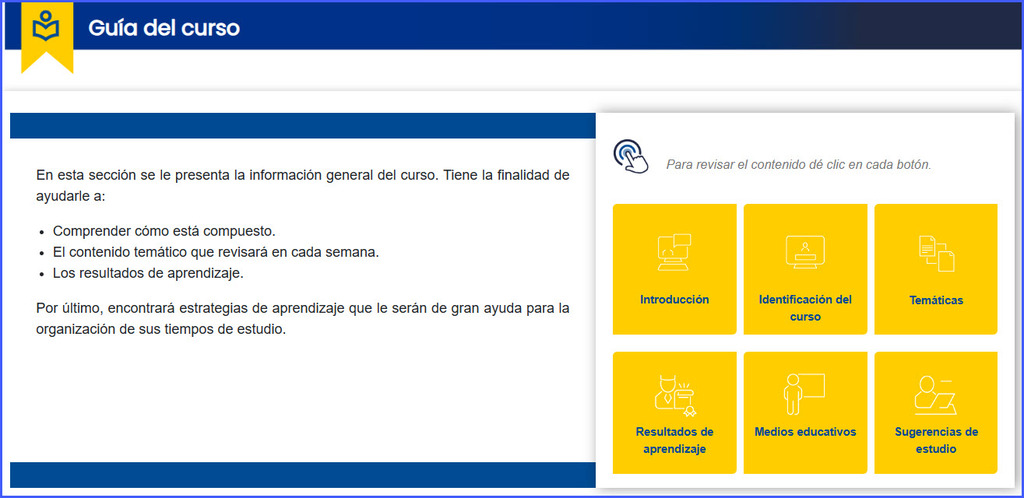The height and width of the screenshot is (498, 1024).
Task: Select the Temáticas label
Action: pyautogui.click(x=936, y=300)
